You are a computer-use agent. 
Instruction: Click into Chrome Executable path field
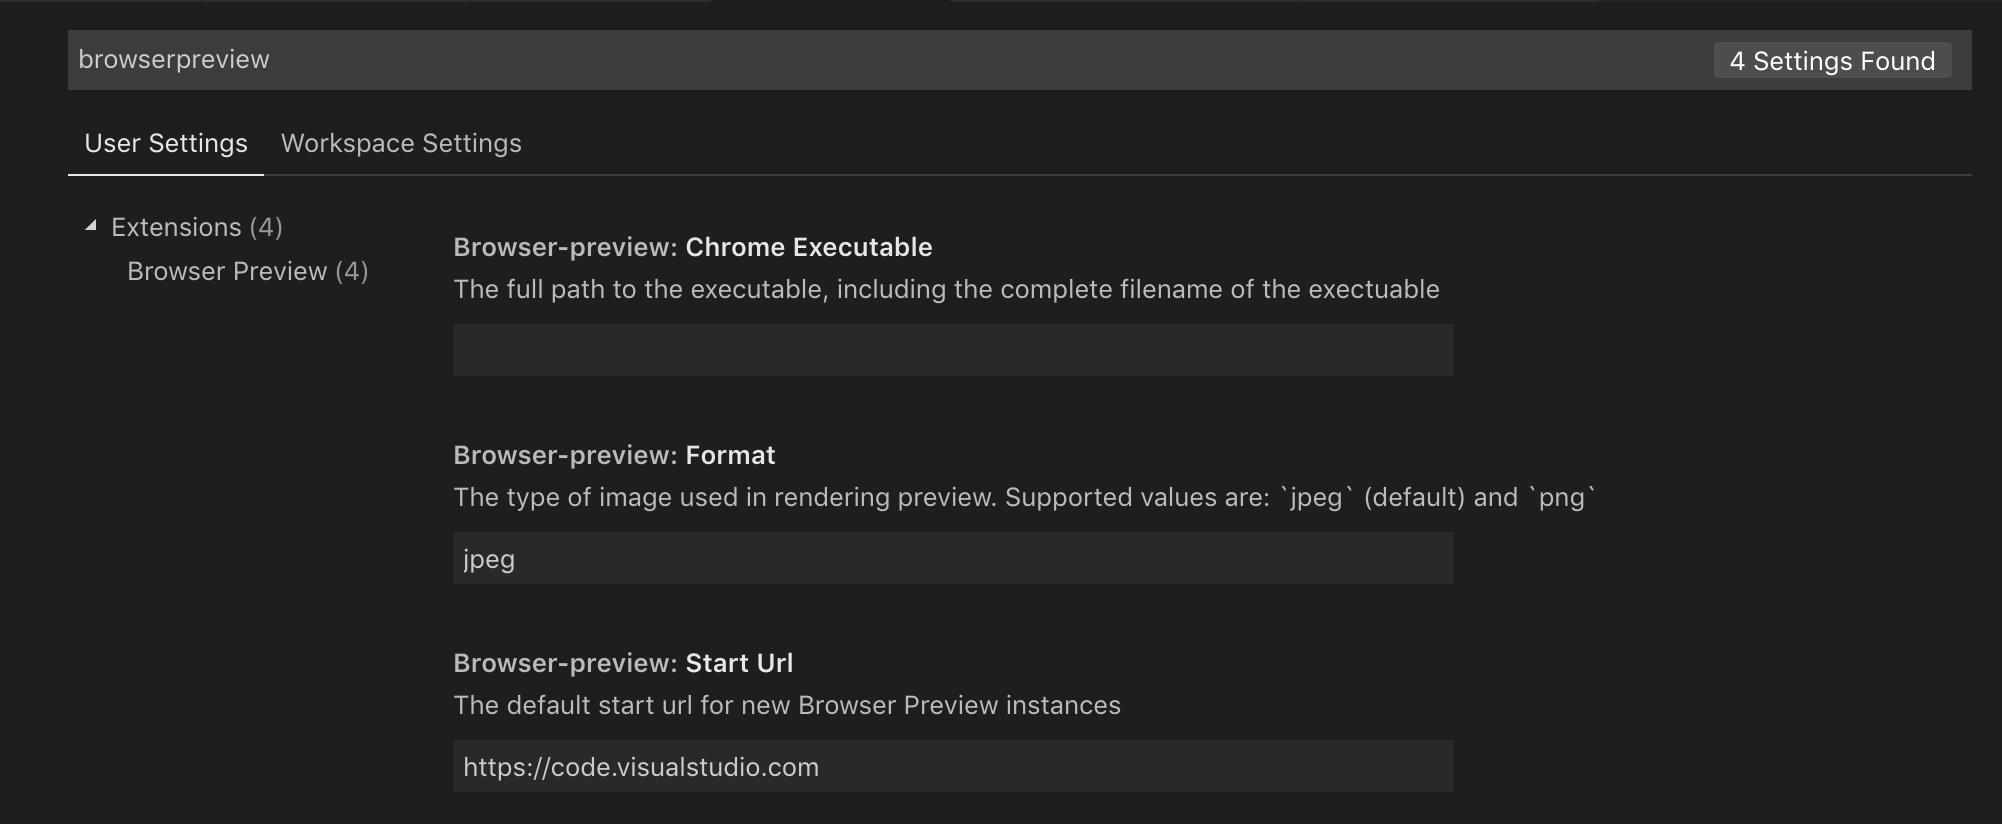point(953,350)
